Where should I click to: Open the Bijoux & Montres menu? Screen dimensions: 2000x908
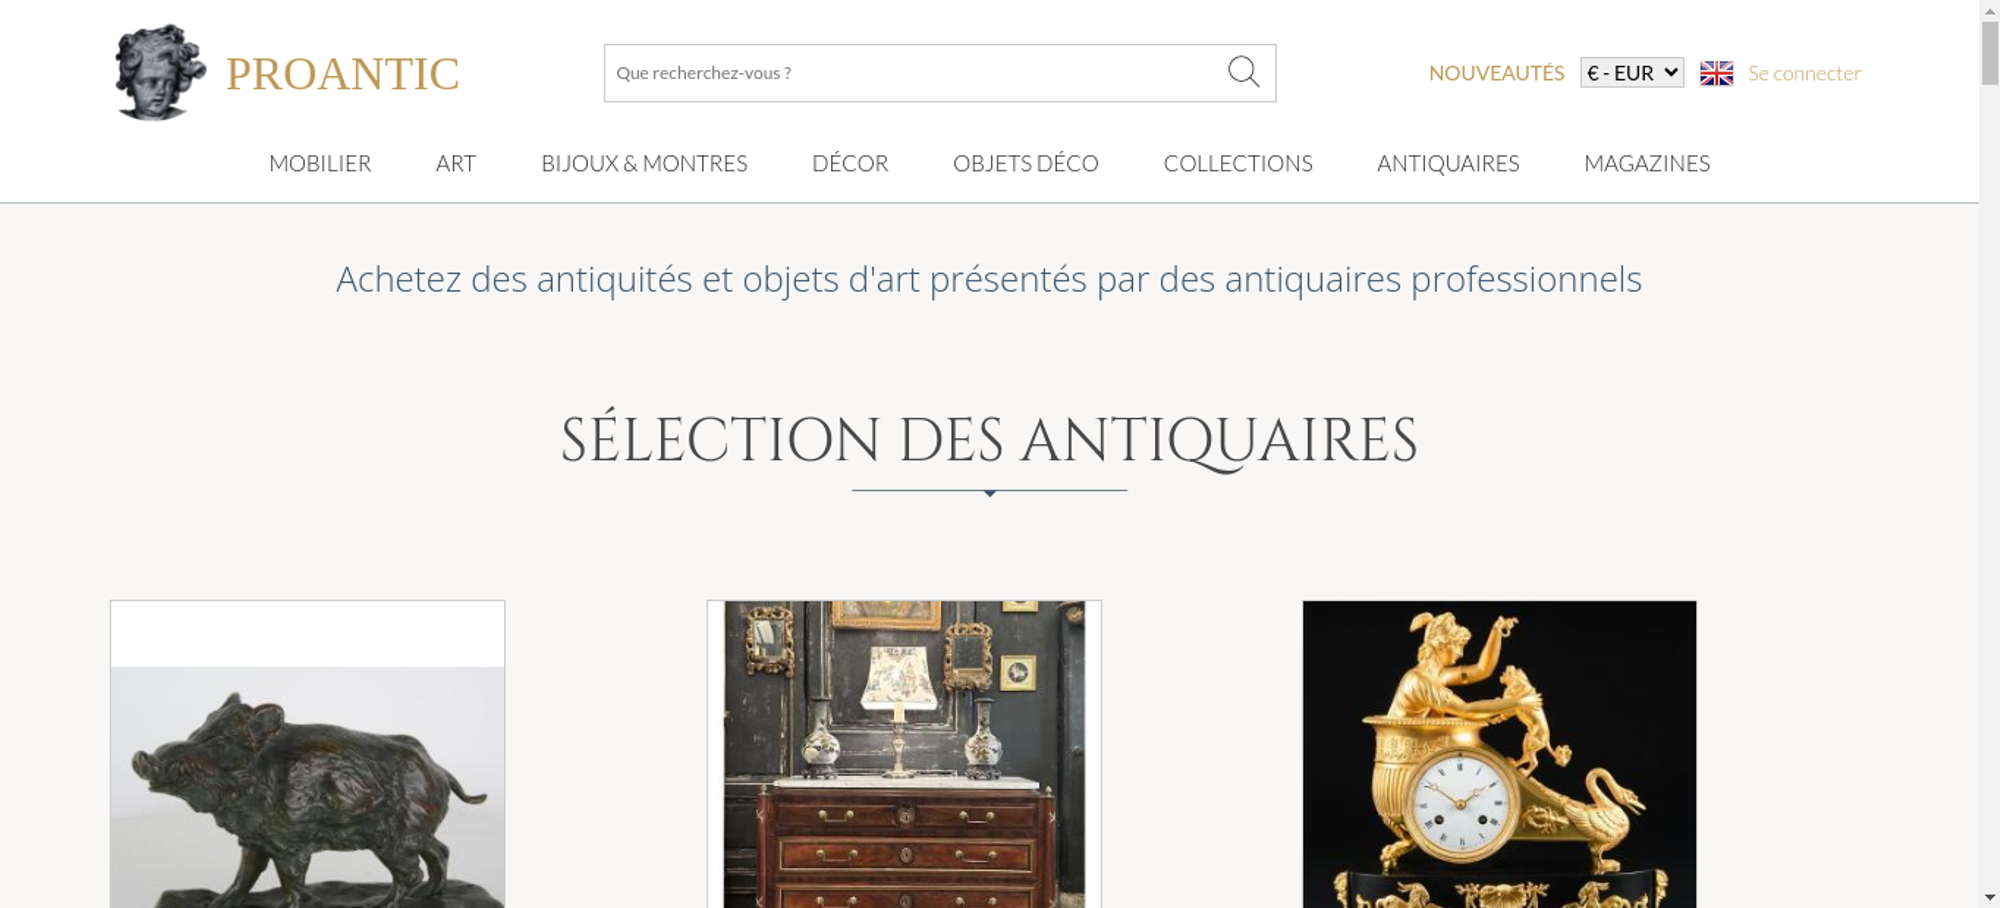[644, 163]
